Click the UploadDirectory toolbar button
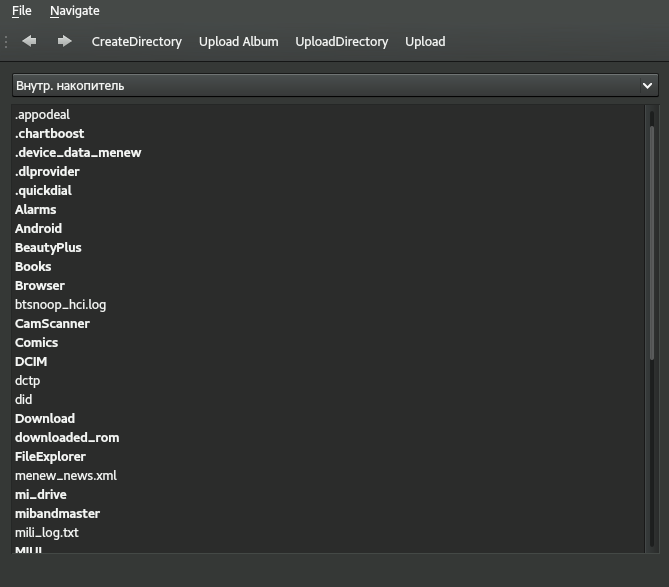The height and width of the screenshot is (587, 669). click(x=341, y=42)
